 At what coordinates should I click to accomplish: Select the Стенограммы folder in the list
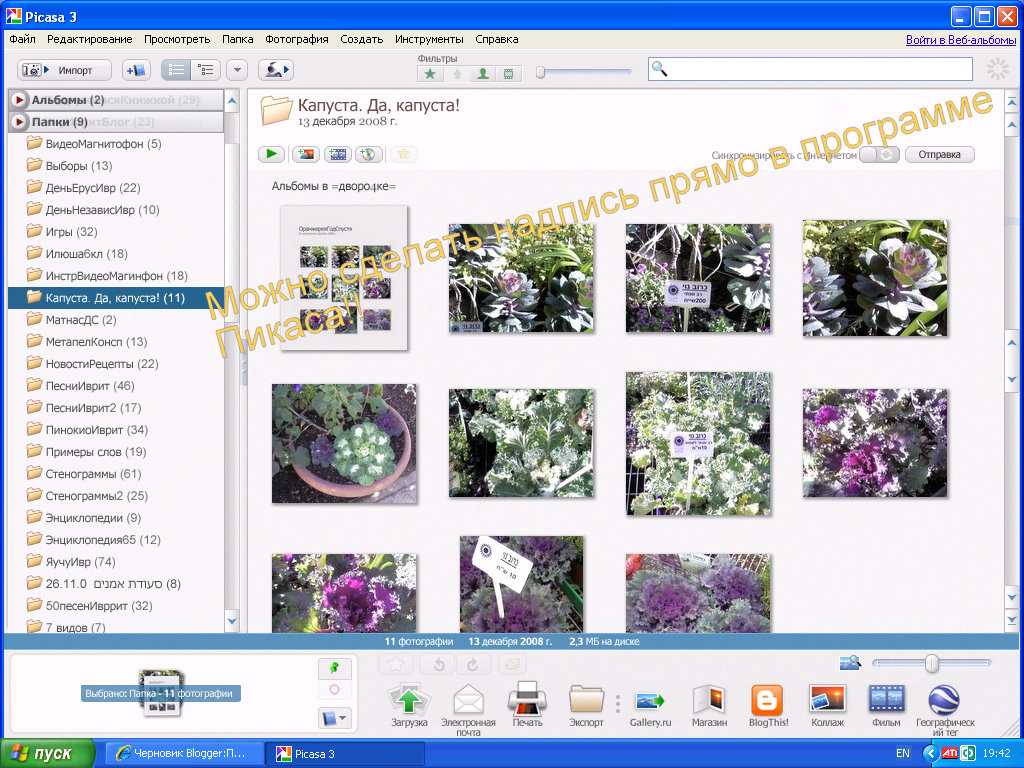pos(93,474)
